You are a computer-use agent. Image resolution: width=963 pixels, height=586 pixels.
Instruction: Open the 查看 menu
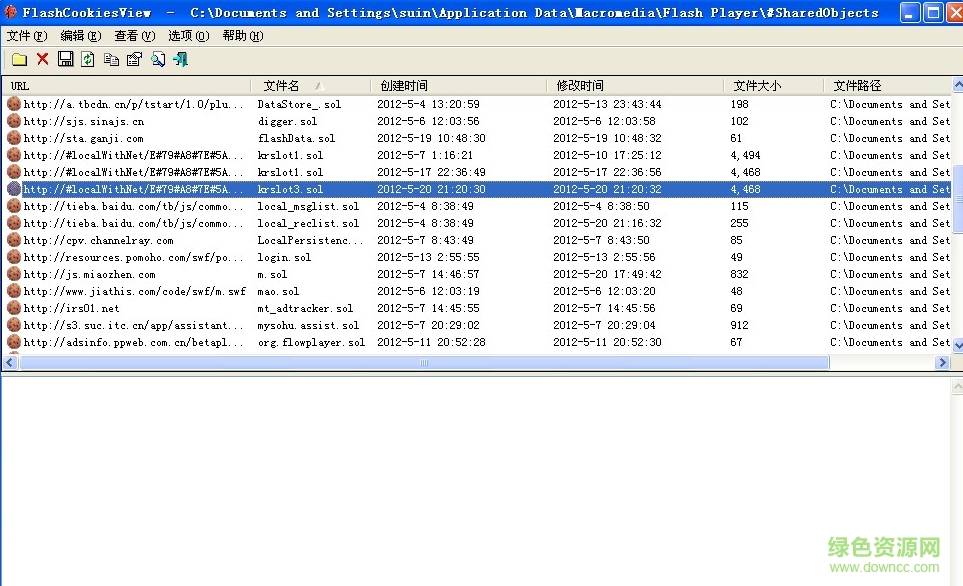132,35
